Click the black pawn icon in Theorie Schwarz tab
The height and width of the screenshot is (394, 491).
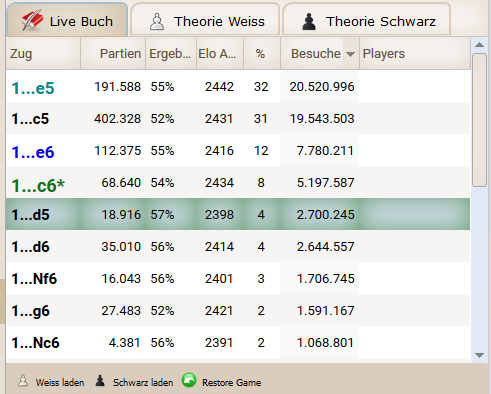(309, 21)
